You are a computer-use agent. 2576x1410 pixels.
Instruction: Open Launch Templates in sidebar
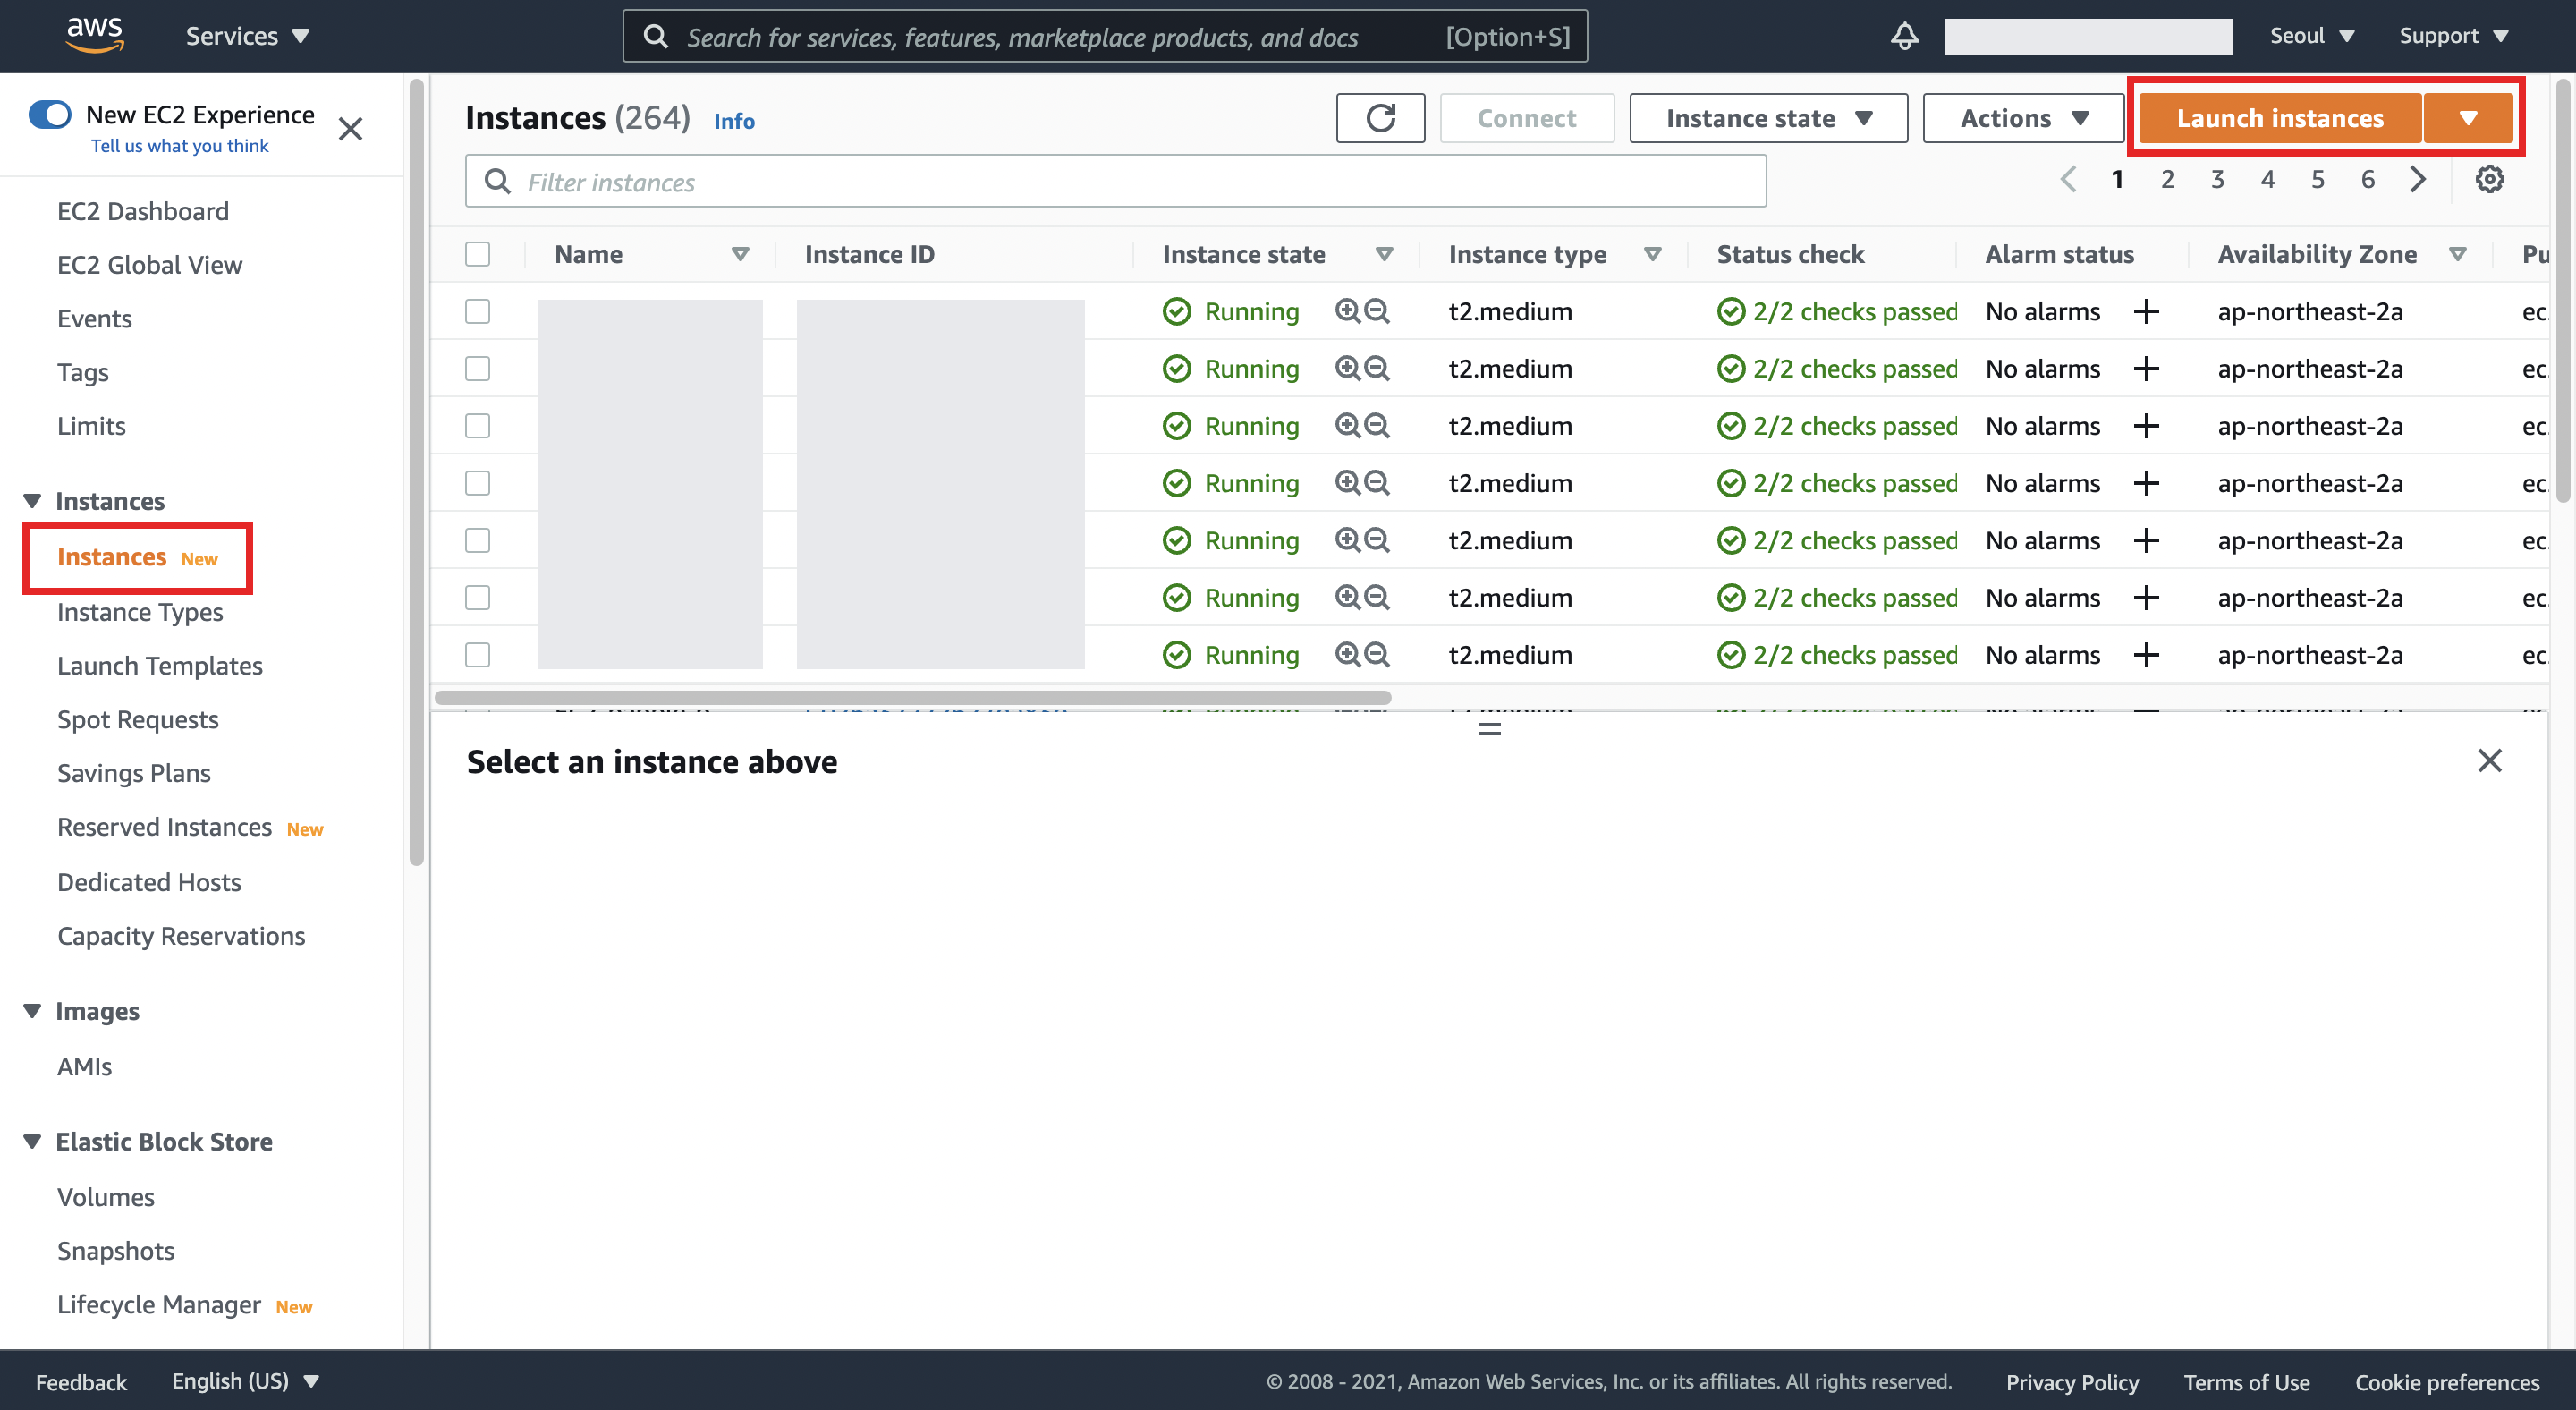coord(160,666)
